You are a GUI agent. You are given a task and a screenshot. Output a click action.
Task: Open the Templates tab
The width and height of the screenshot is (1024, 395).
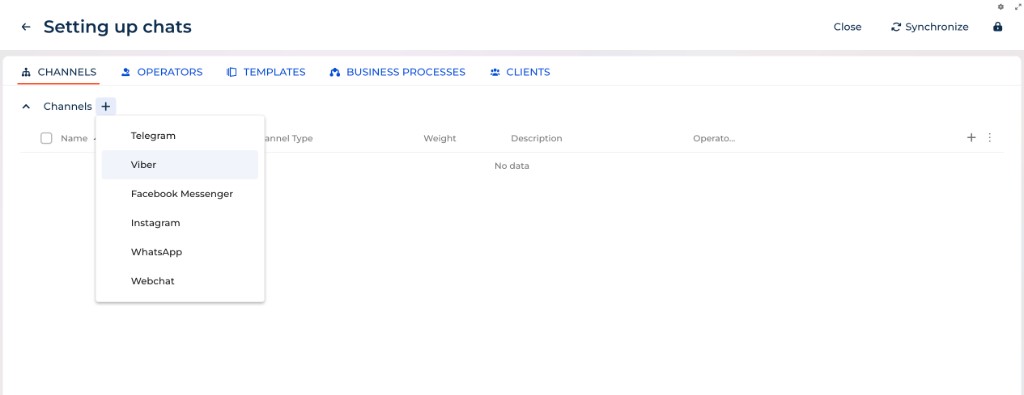[x=266, y=72]
